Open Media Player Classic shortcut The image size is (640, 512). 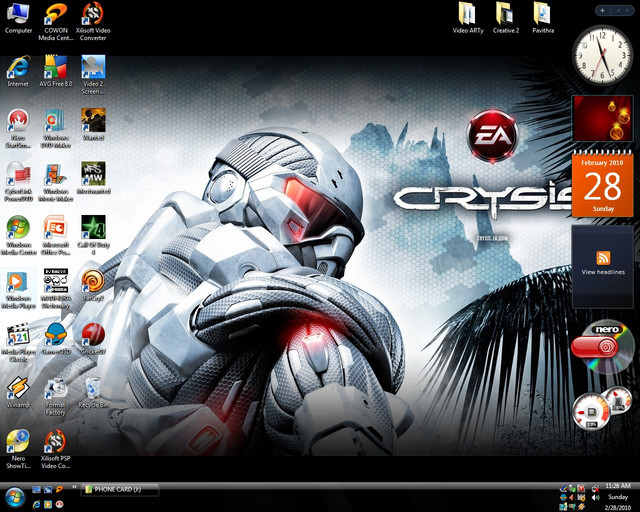click(x=18, y=343)
